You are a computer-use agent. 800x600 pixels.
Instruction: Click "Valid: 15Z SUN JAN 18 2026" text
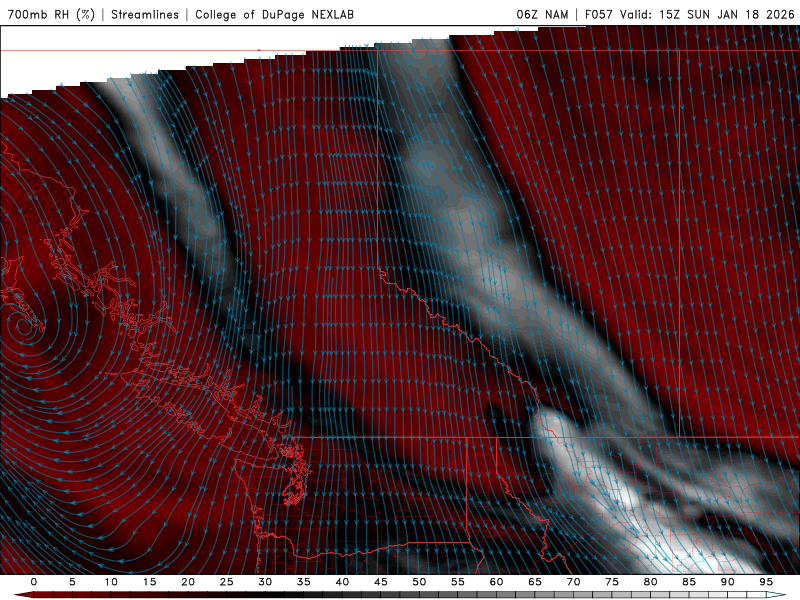[707, 14]
